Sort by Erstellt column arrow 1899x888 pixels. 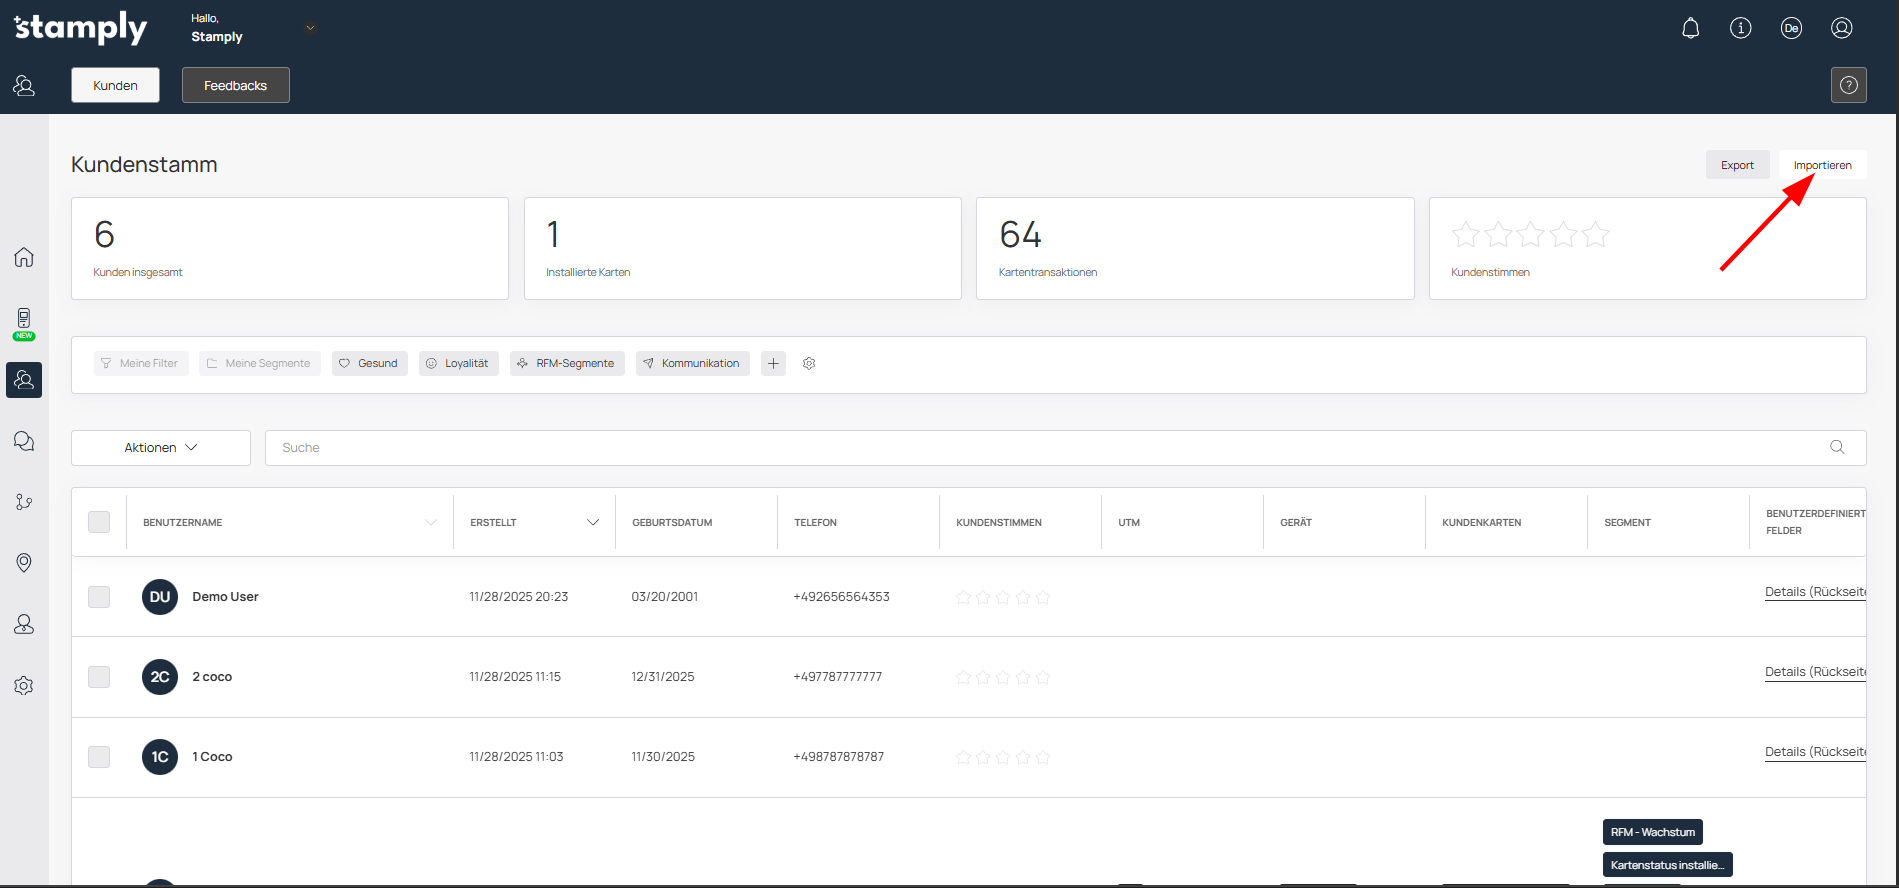click(593, 522)
